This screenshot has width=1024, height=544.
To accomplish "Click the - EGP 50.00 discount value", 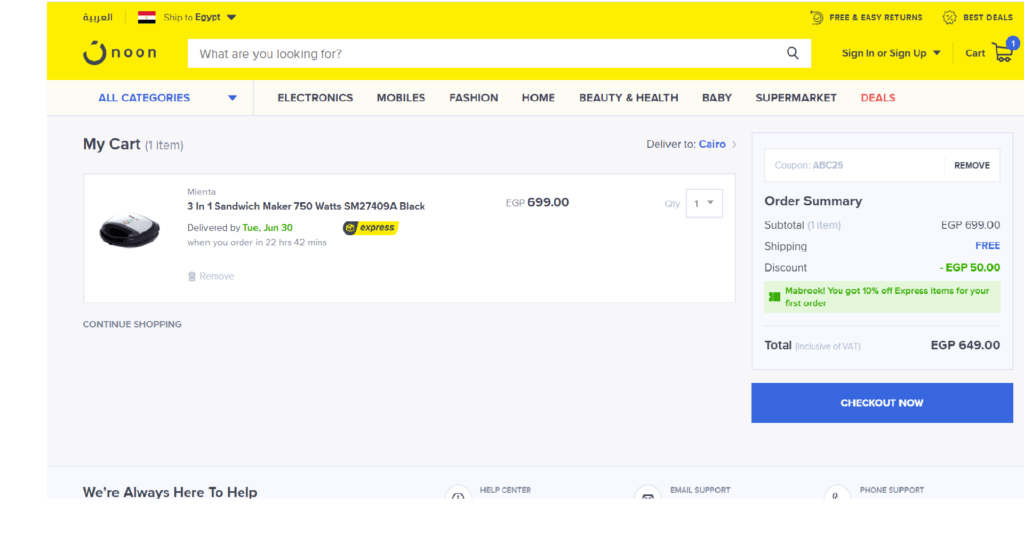I will [970, 268].
